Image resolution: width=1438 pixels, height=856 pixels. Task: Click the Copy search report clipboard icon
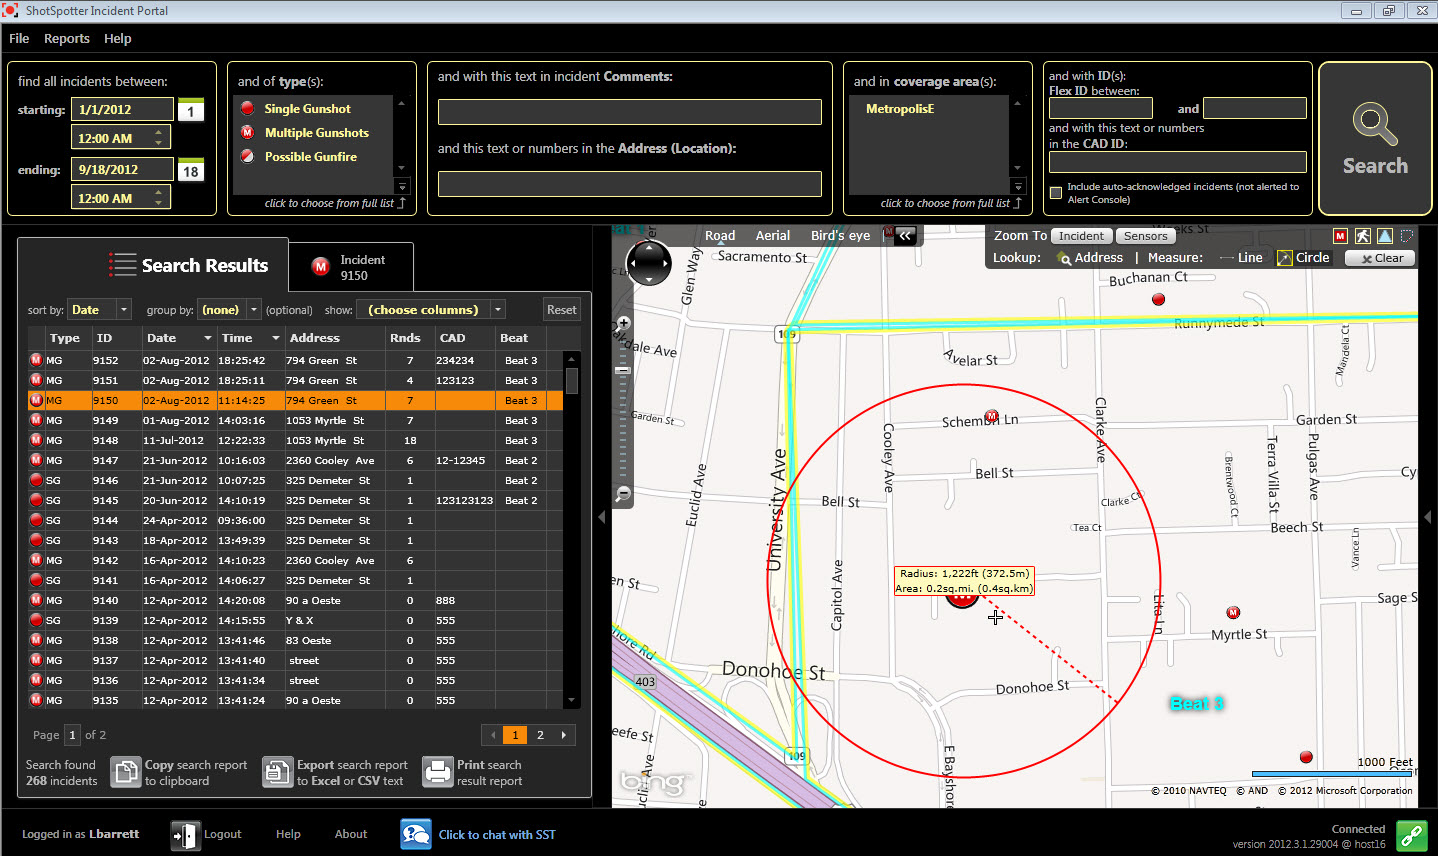pyautogui.click(x=126, y=771)
